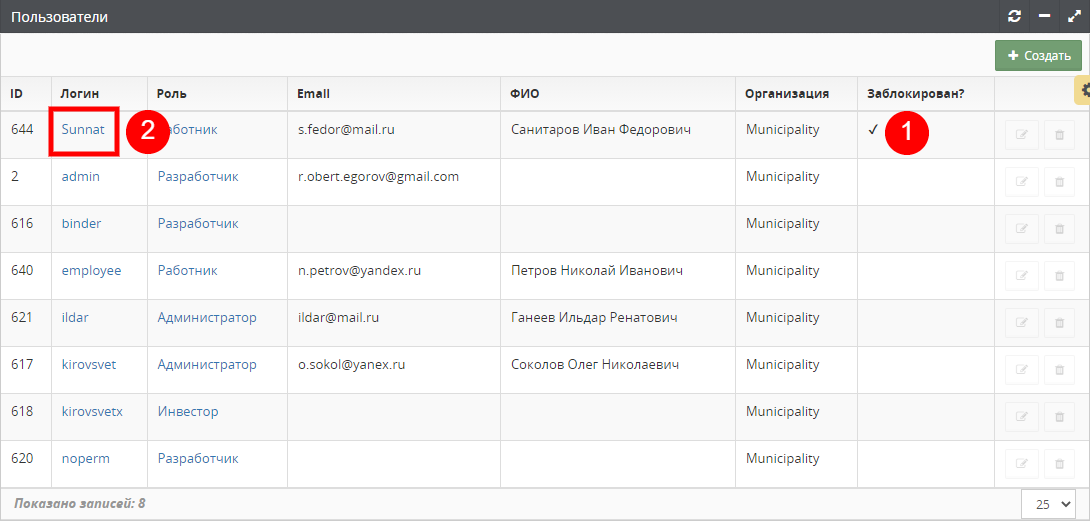Click edit icon for user Sunnat
The image size is (1090, 521).
point(1022,135)
